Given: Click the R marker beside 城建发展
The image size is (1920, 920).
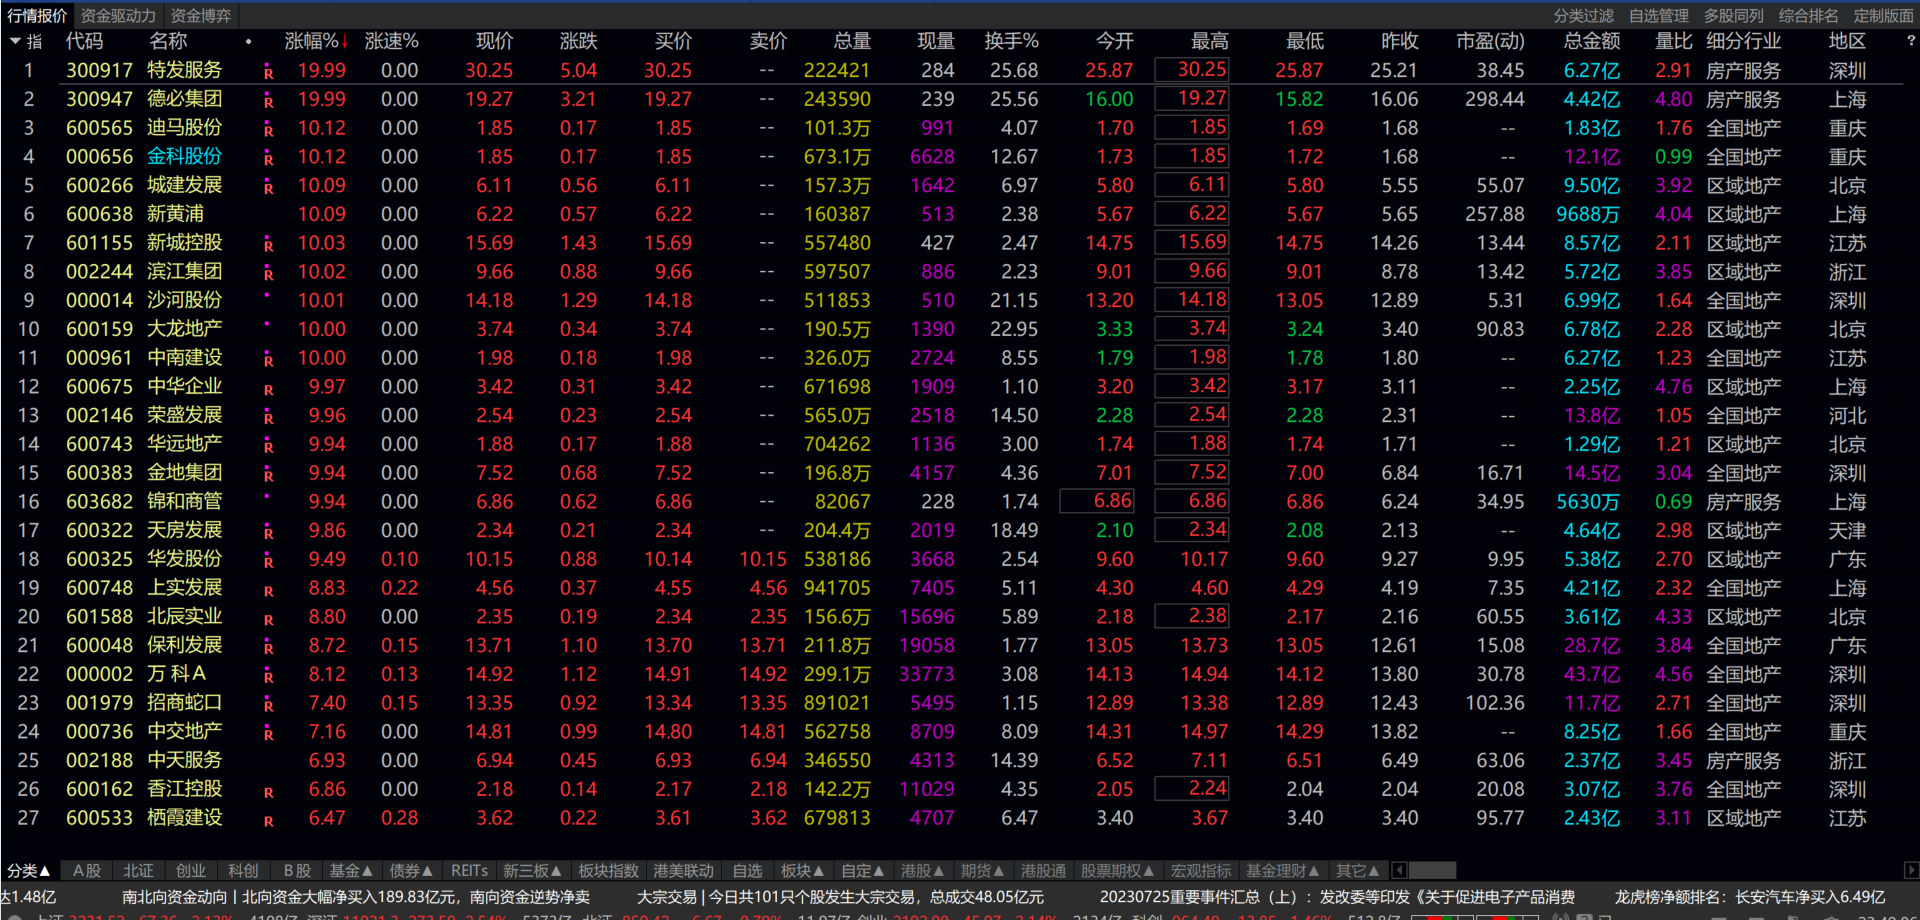Looking at the screenshot, I should [x=268, y=188].
